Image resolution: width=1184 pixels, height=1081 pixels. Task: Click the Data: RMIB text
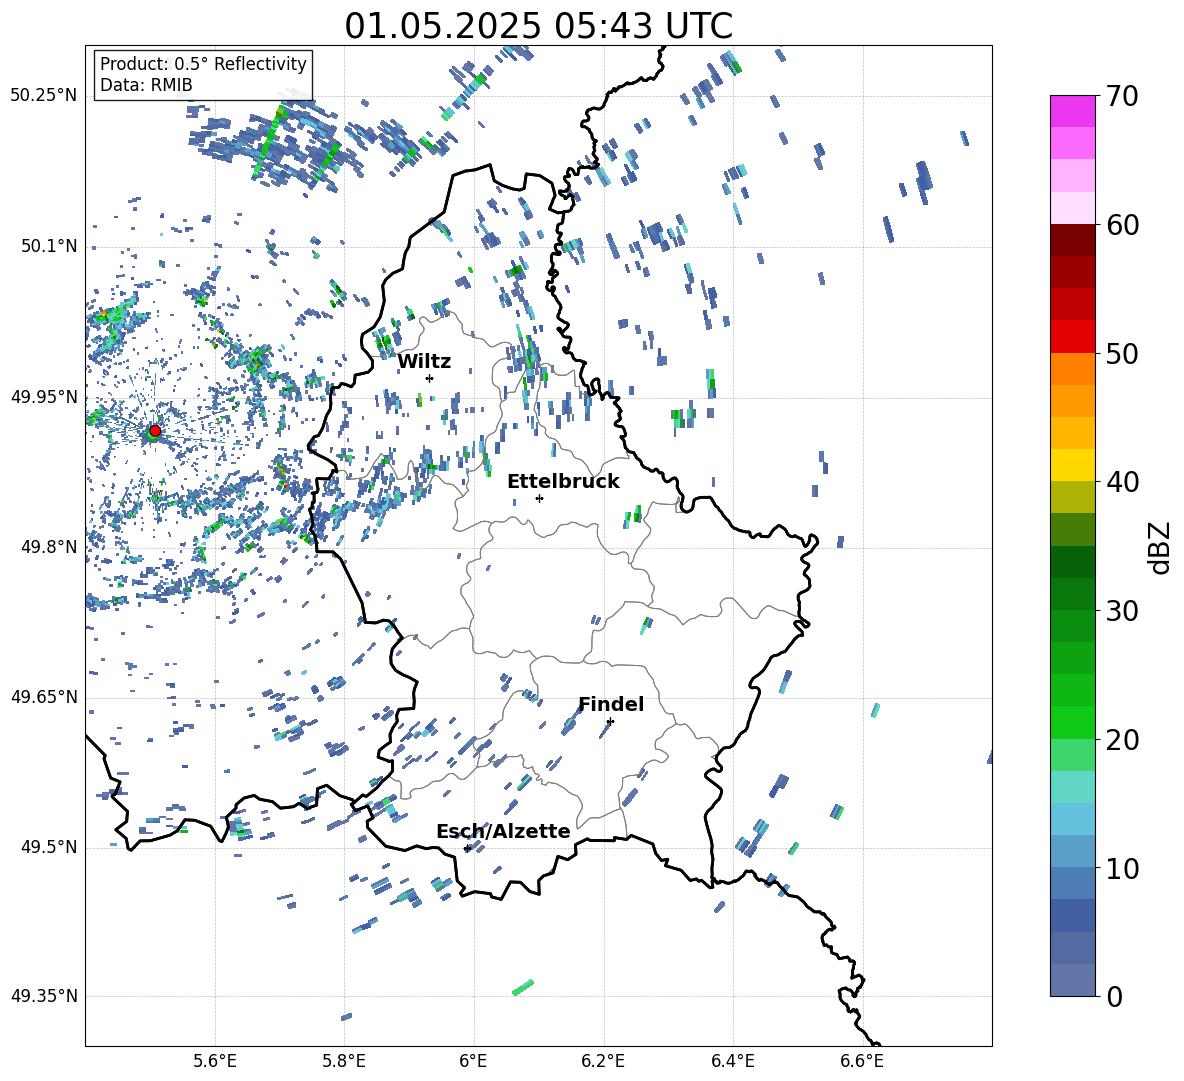tap(146, 85)
